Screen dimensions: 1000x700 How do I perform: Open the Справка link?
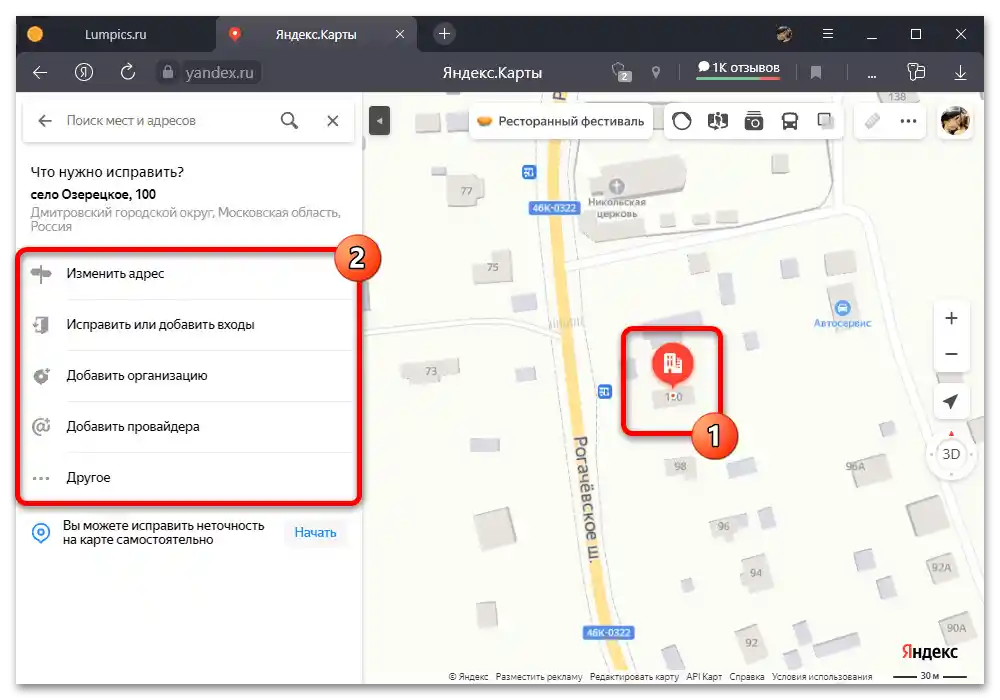(747, 676)
